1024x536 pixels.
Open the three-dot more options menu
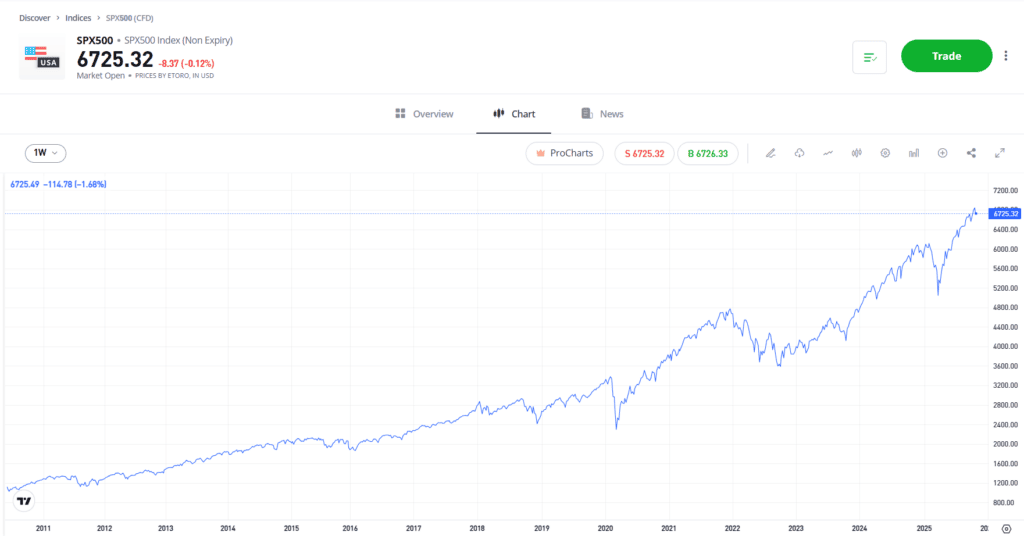click(x=1006, y=56)
